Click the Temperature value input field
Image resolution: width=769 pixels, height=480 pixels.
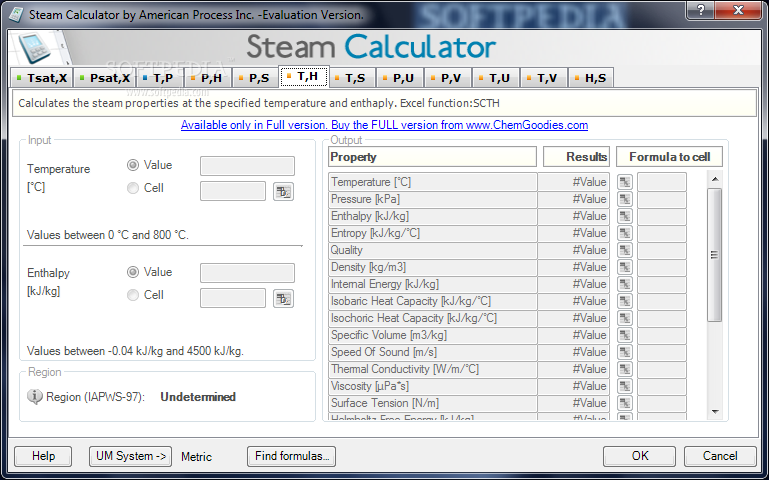[247, 166]
